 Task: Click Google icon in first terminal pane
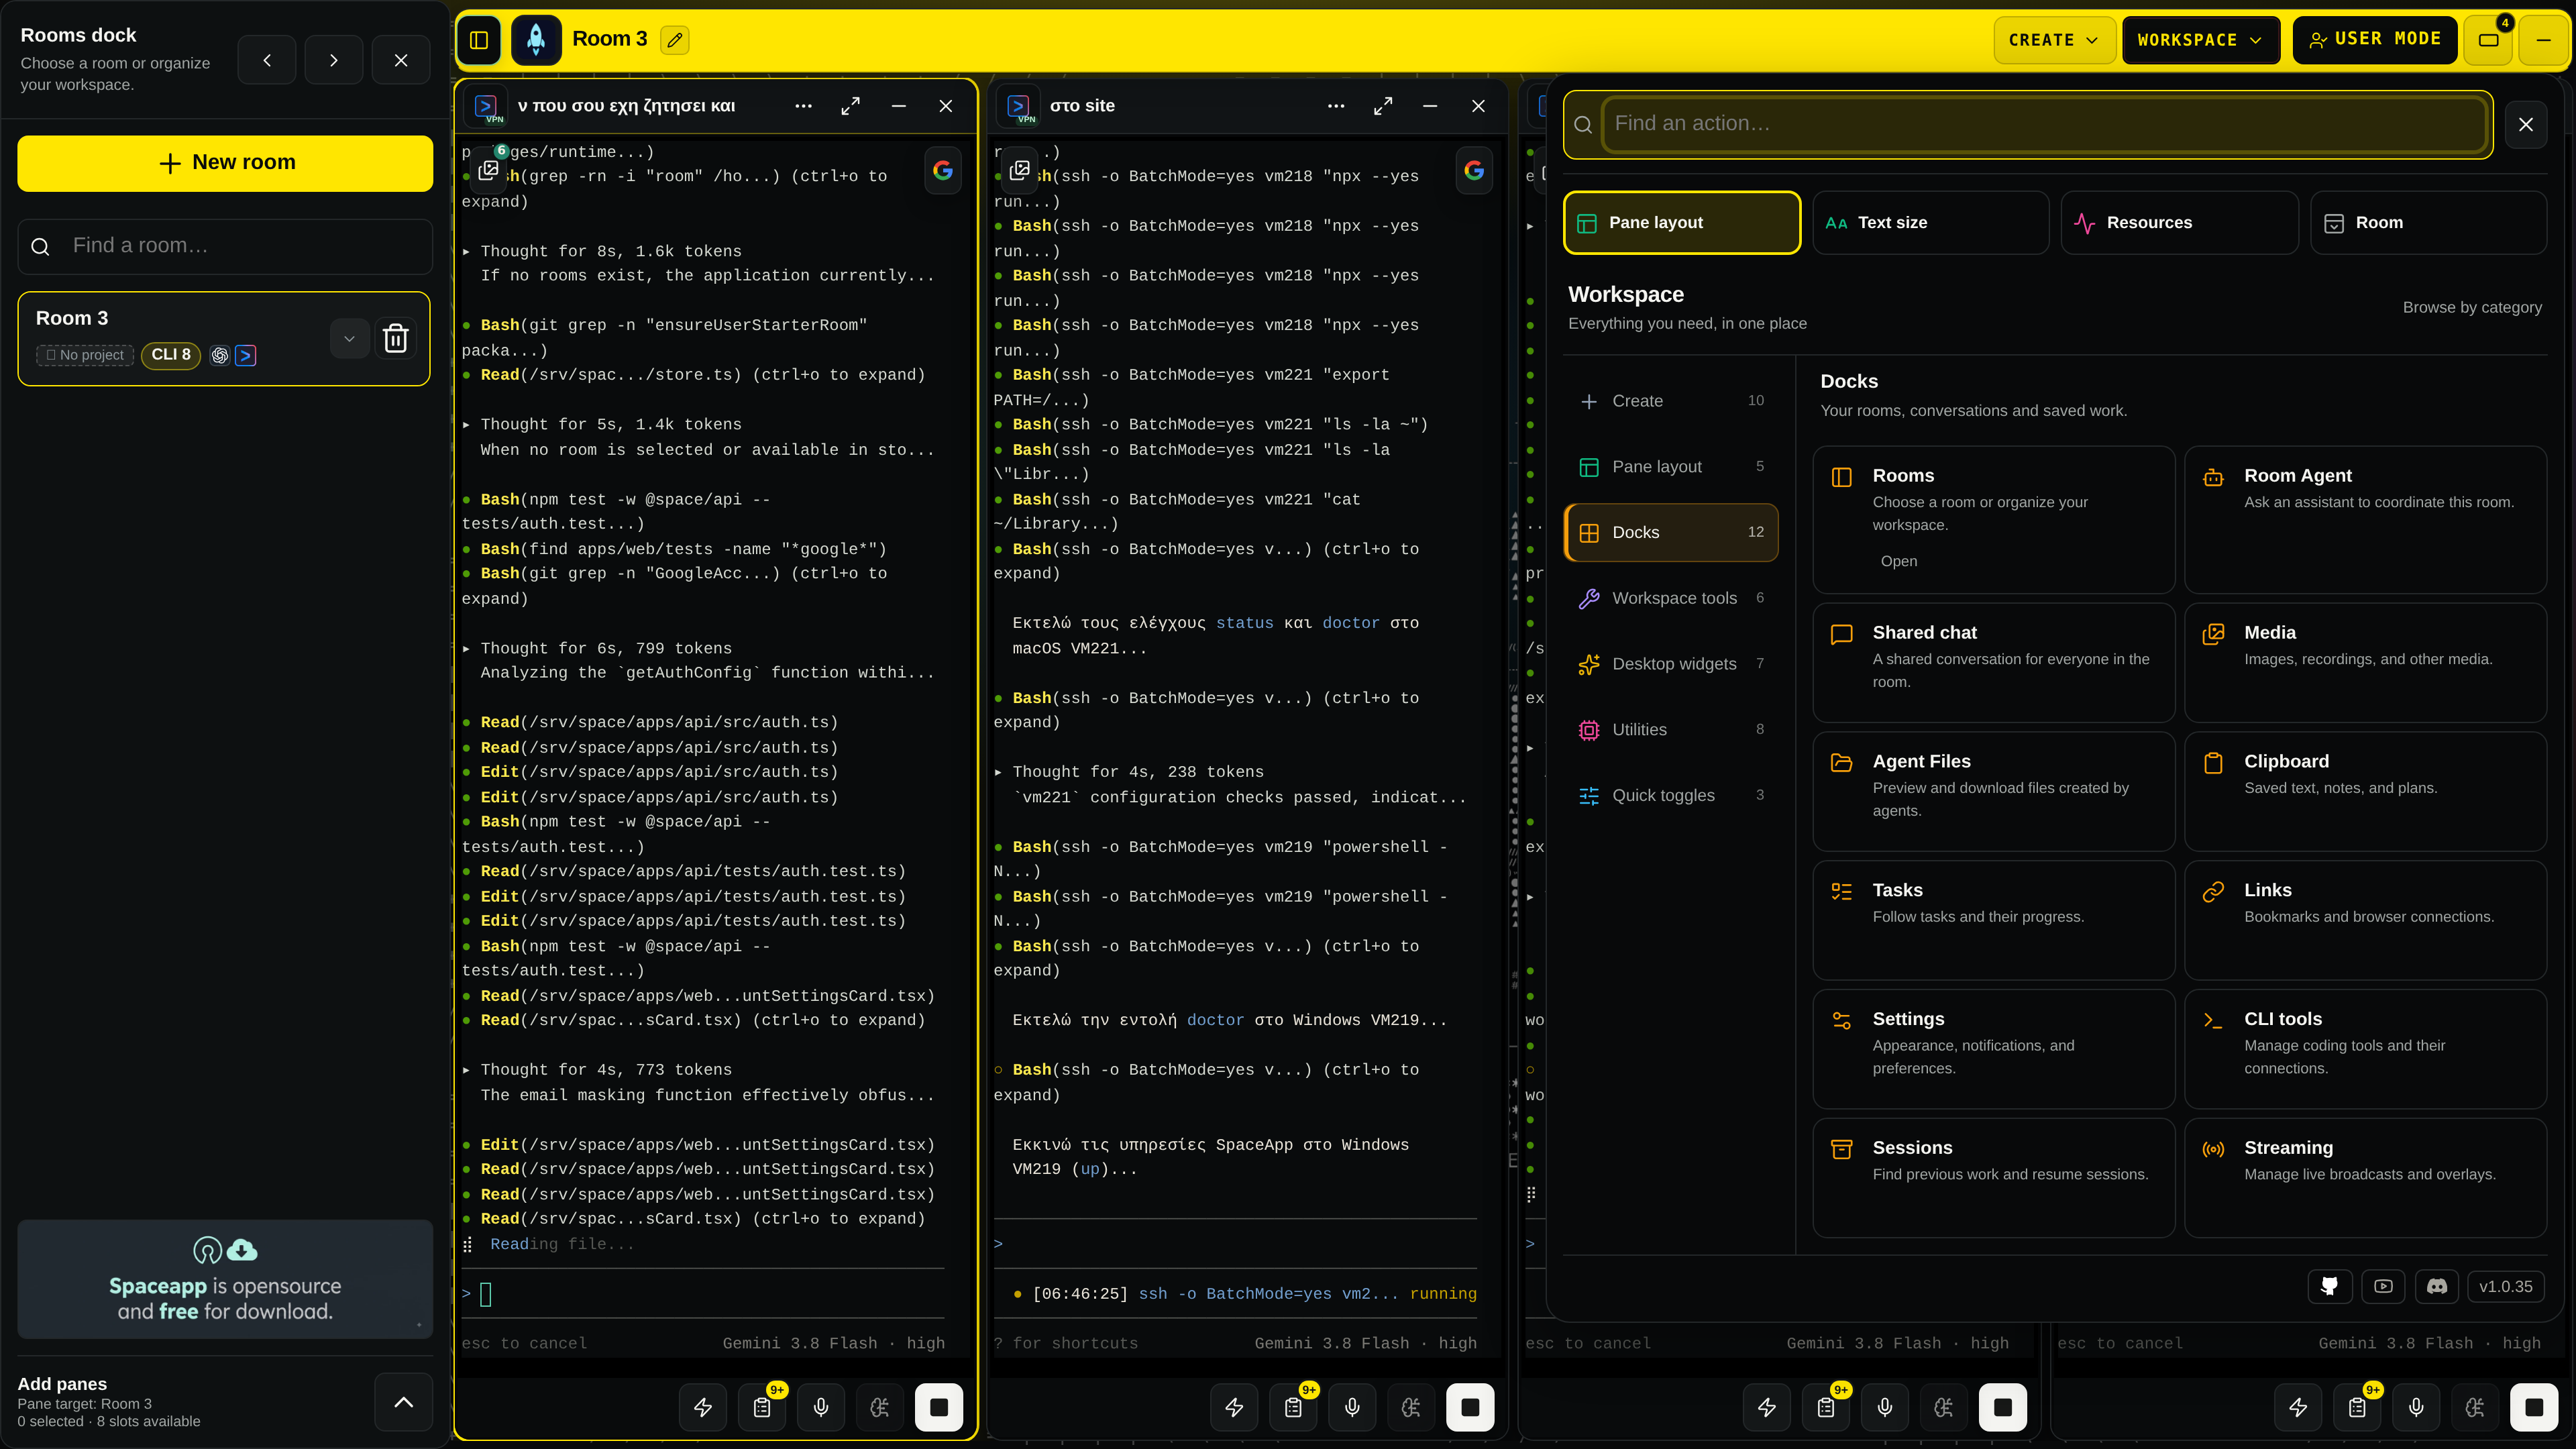pos(943,171)
